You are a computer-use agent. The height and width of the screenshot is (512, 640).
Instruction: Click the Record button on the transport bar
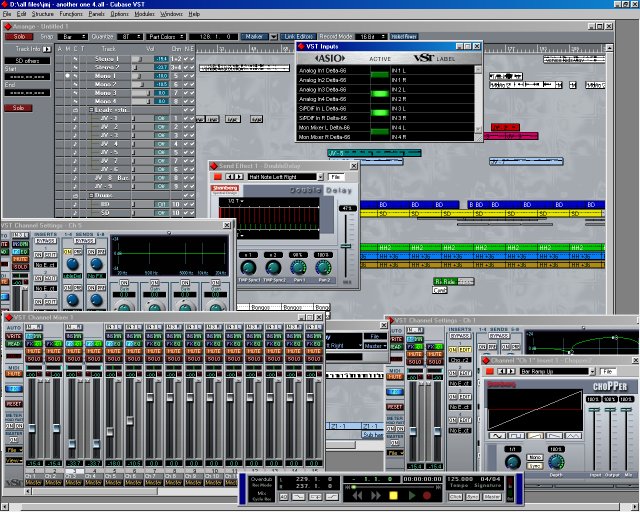[x=428, y=496]
